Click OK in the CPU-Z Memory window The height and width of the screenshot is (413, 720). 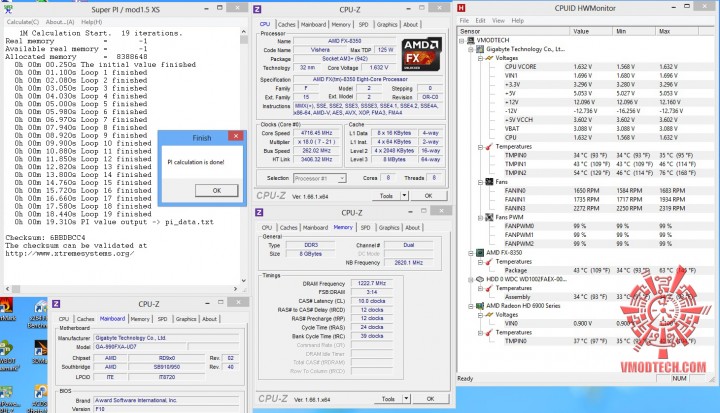point(430,399)
